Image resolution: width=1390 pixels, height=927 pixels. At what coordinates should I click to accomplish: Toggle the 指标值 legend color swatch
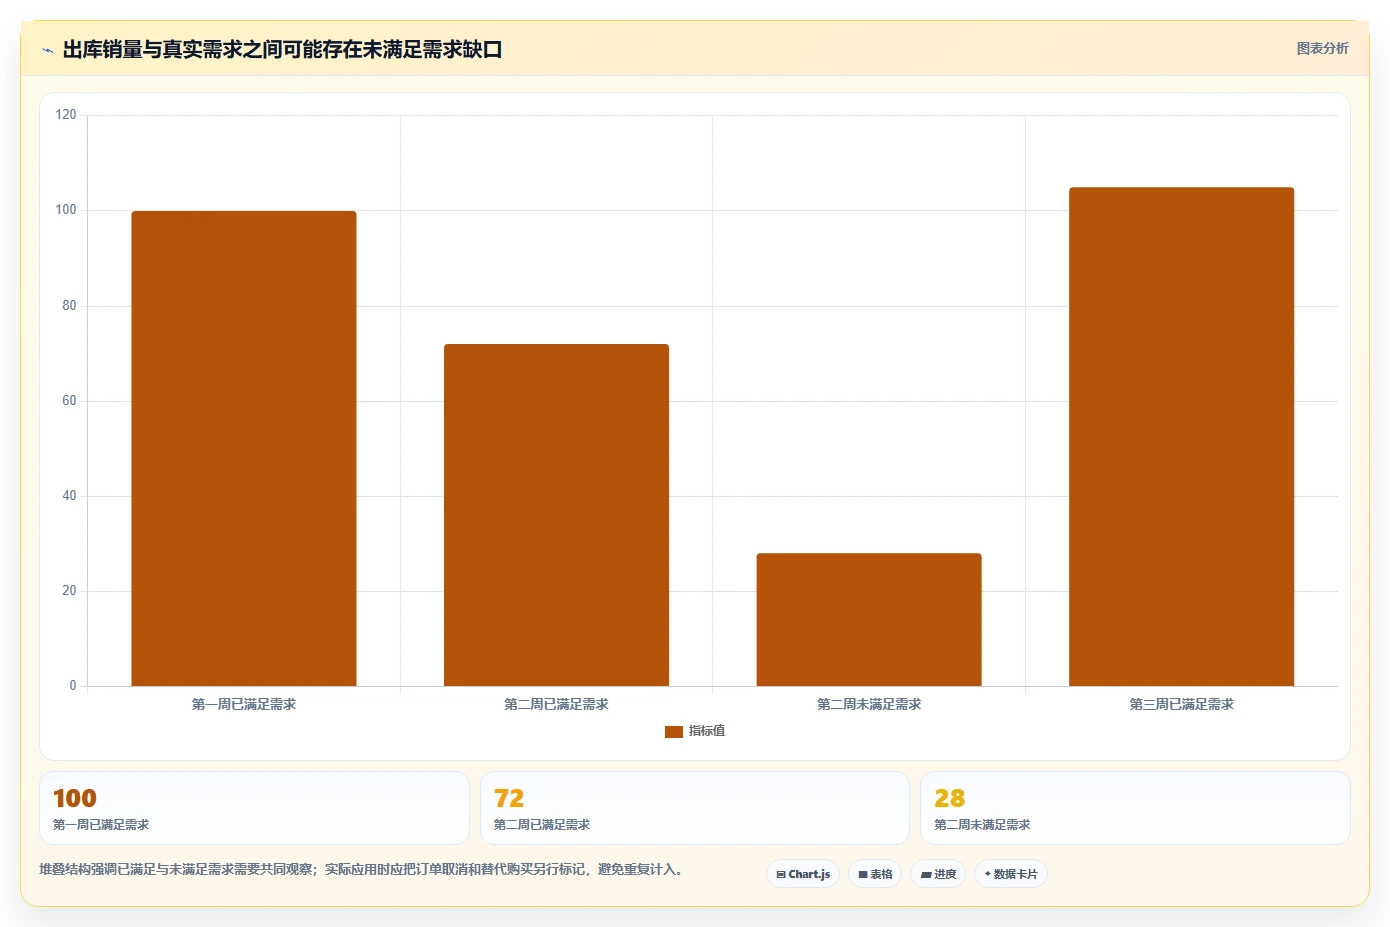(x=673, y=731)
